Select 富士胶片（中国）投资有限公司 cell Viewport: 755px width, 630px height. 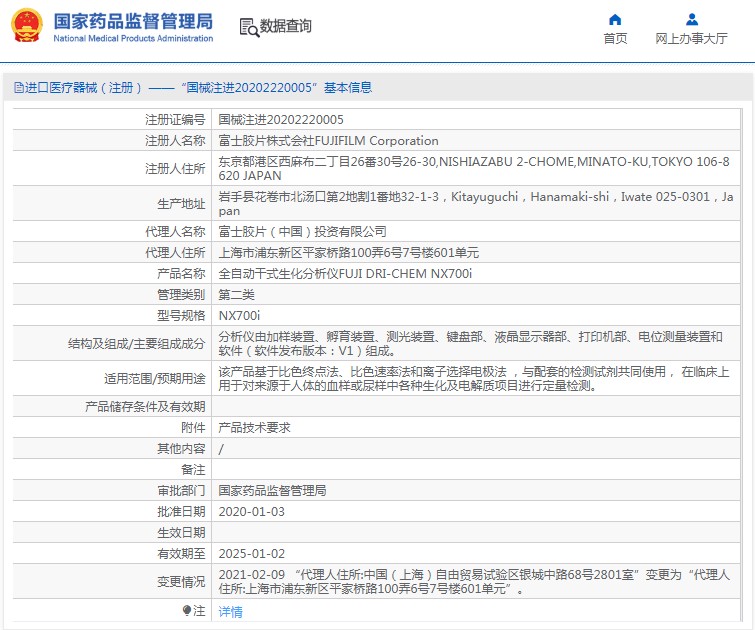click(302, 232)
